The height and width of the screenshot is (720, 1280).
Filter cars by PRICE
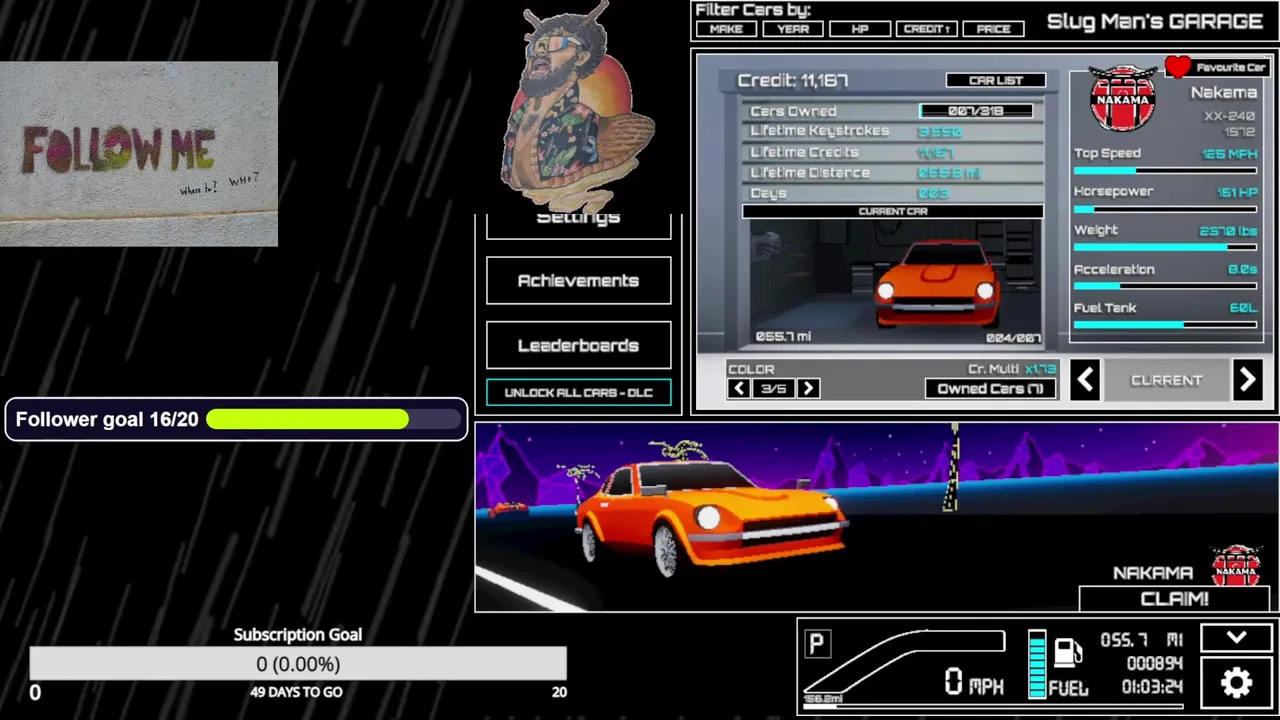pyautogui.click(x=994, y=29)
